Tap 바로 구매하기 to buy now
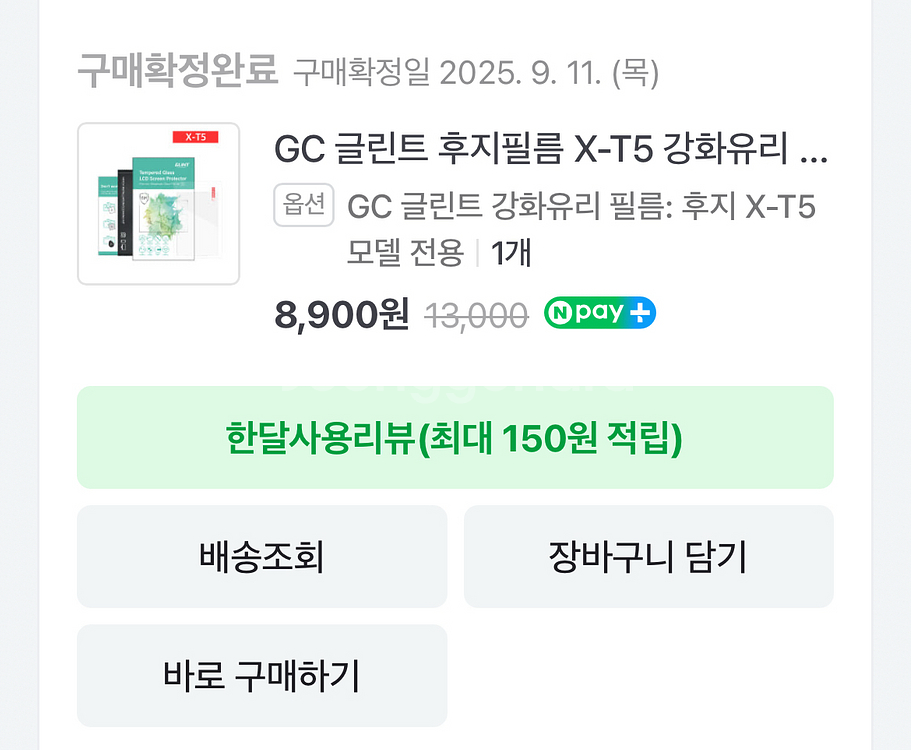This screenshot has height=750, width=911. (262, 676)
